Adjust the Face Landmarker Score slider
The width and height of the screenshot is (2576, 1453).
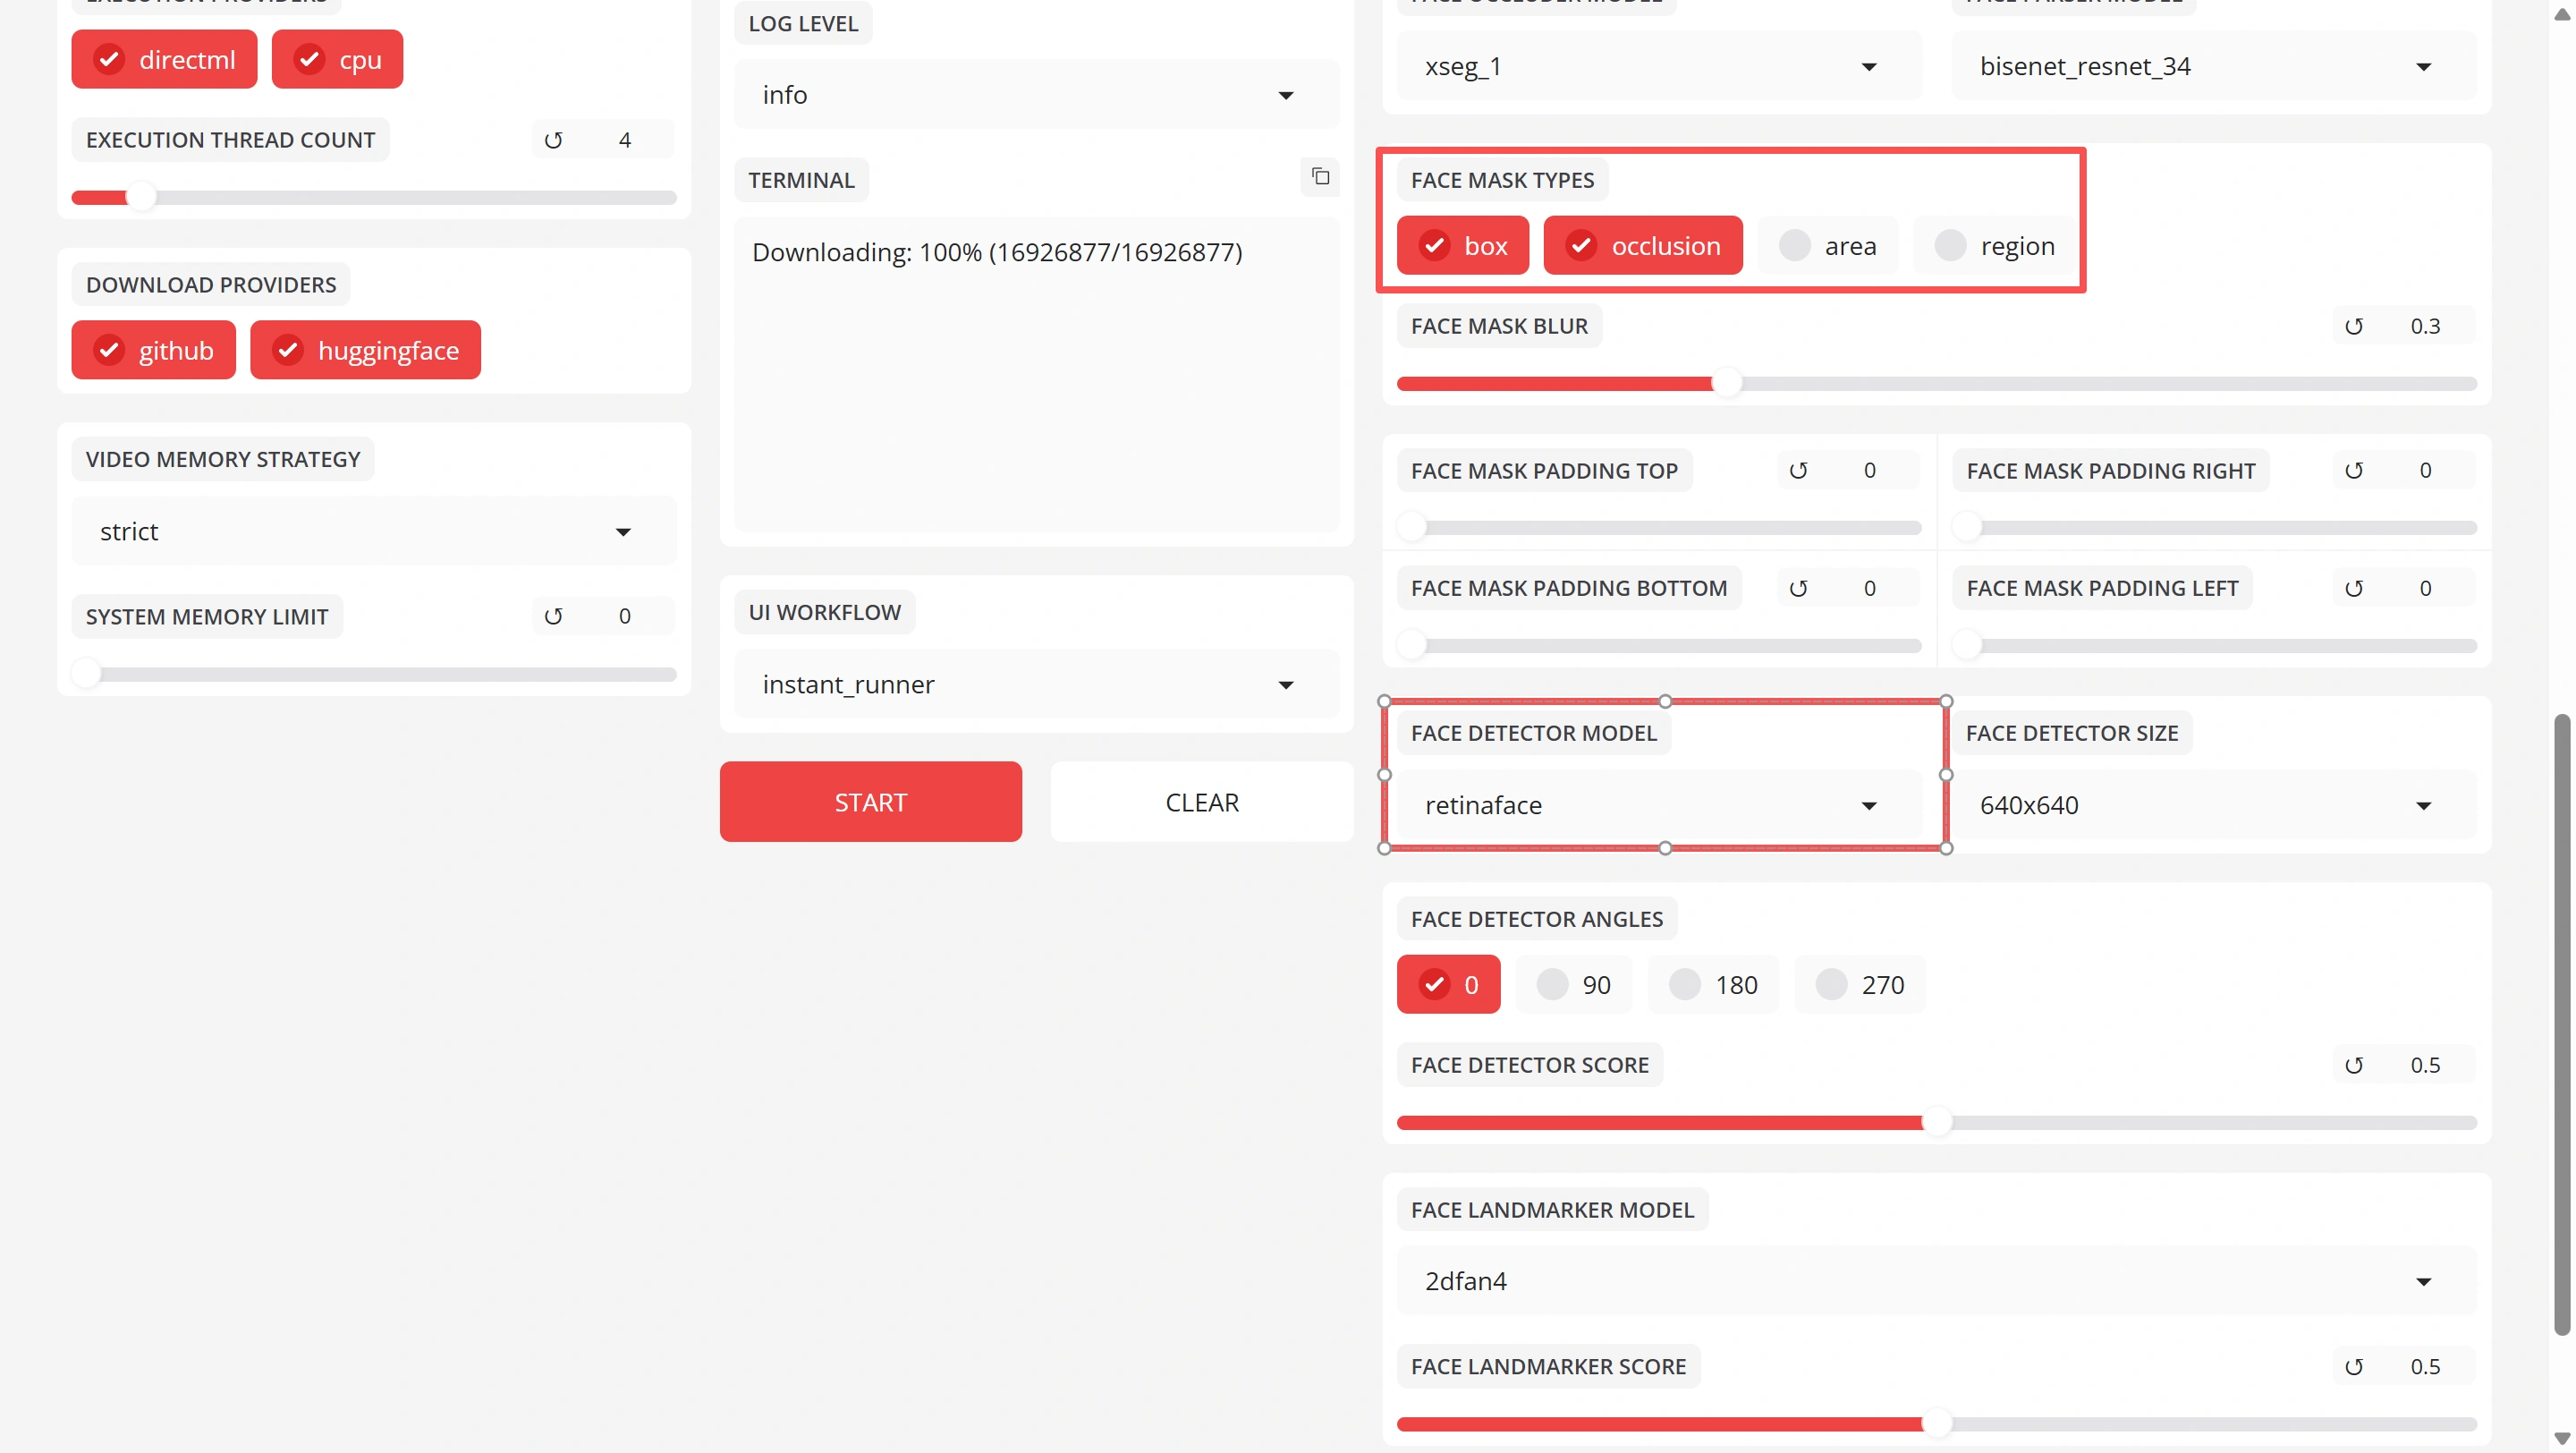click(x=1936, y=1424)
